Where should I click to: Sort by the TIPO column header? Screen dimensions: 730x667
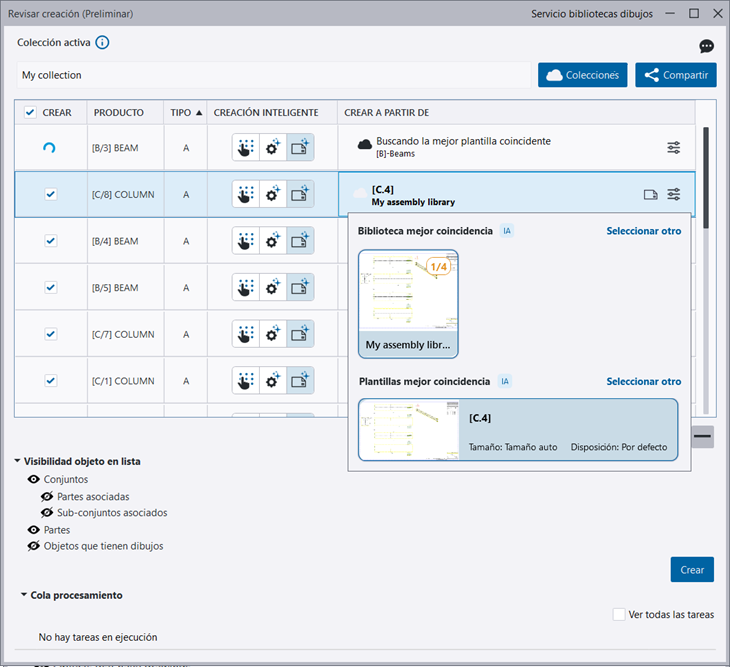coord(185,113)
